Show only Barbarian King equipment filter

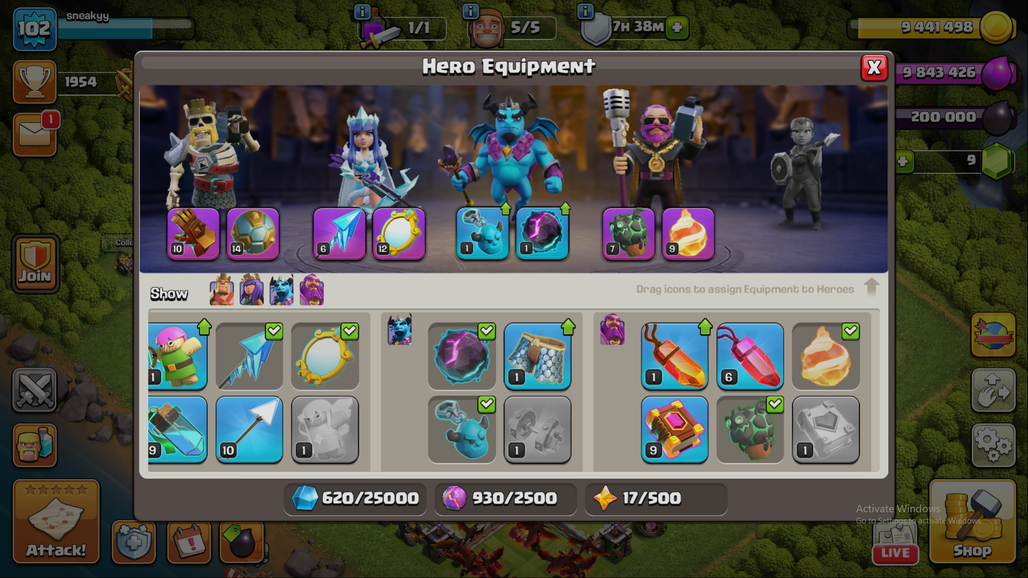point(222,290)
